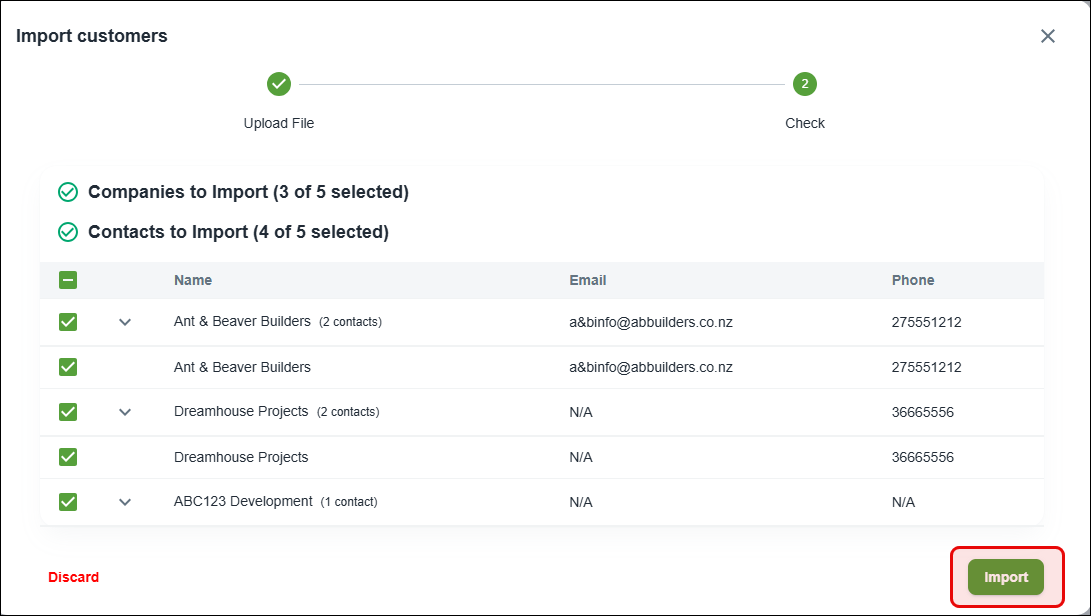Discard the customer import
The height and width of the screenshot is (616, 1091).
(74, 577)
